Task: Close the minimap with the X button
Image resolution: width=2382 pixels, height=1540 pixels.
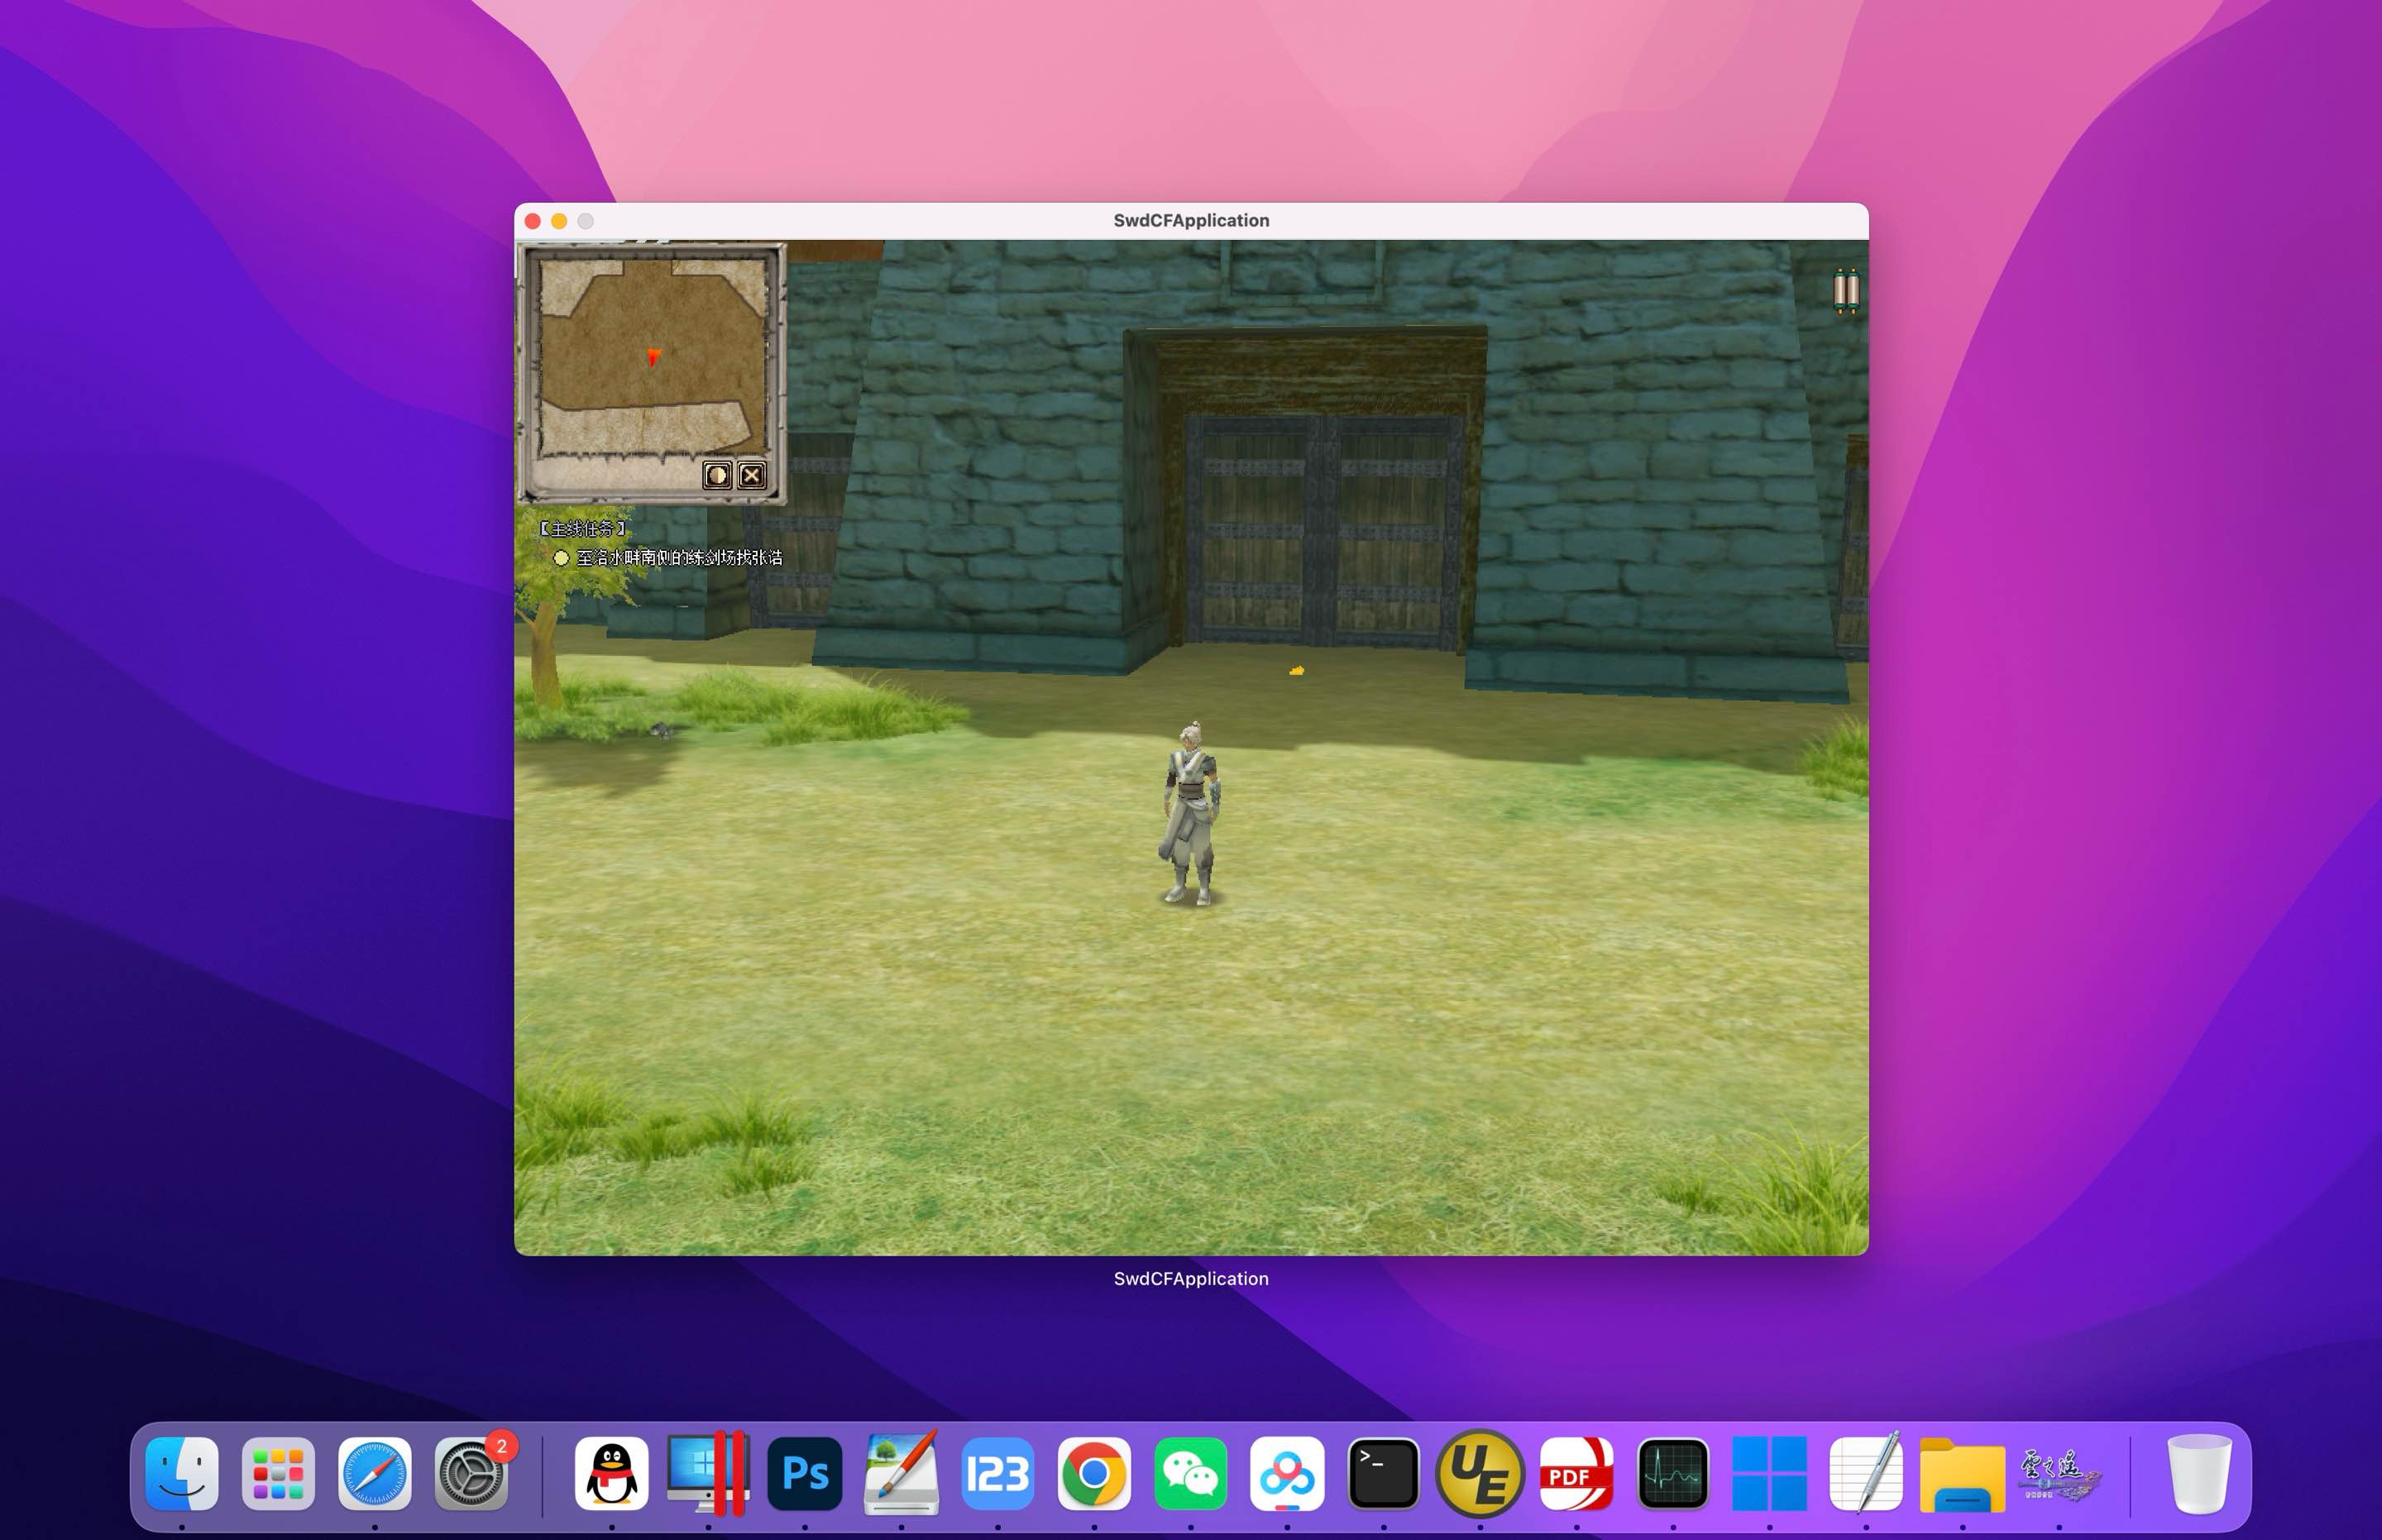Action: coord(752,475)
